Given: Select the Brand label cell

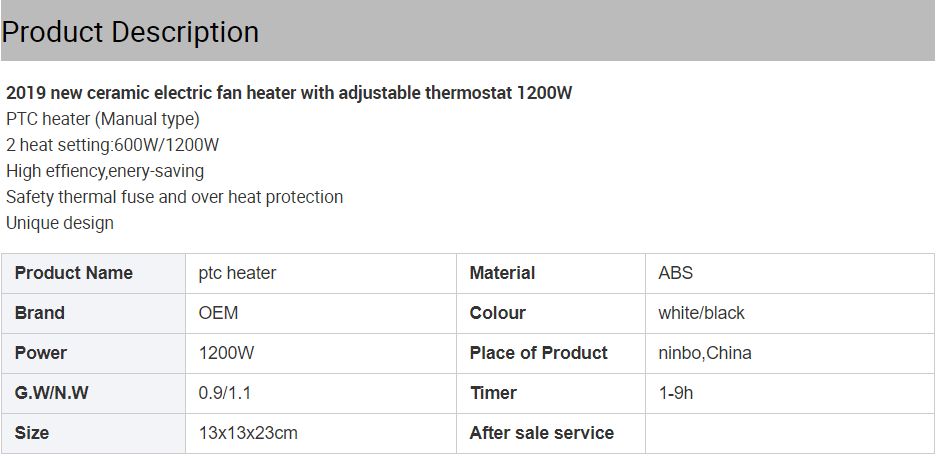Looking at the screenshot, I should 94,313.
